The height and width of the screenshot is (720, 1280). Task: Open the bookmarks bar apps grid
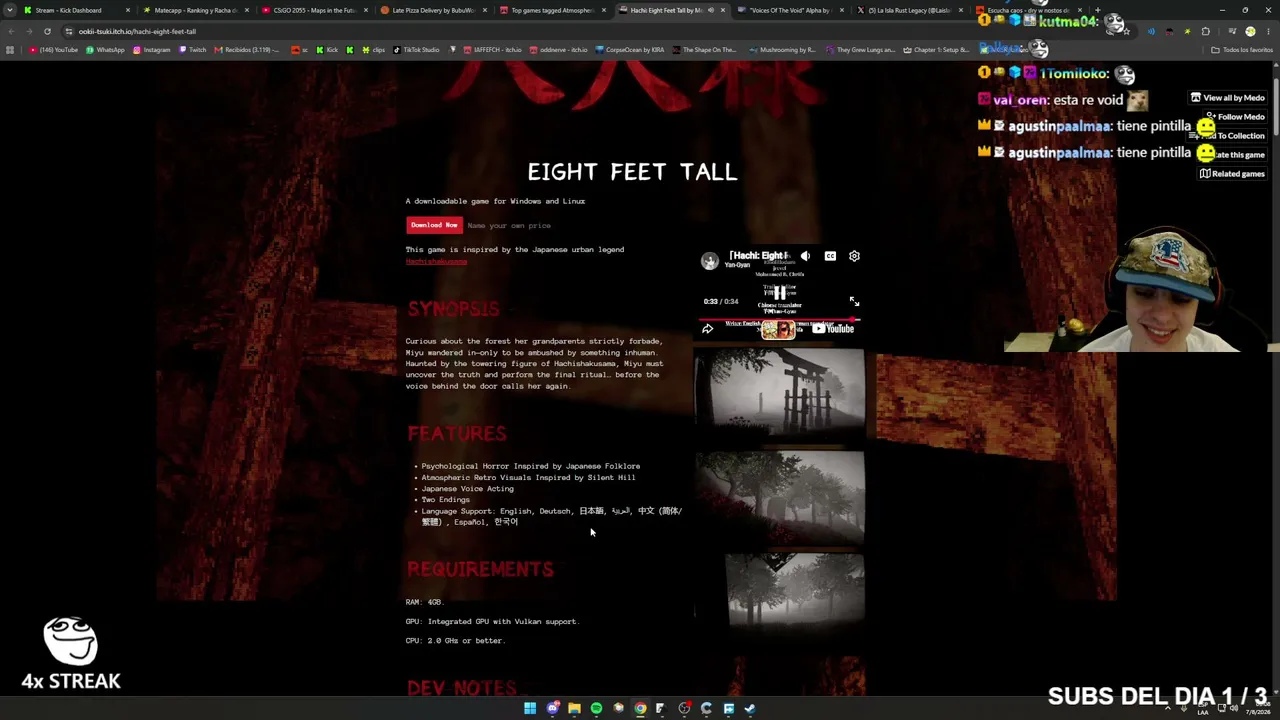(x=10, y=50)
